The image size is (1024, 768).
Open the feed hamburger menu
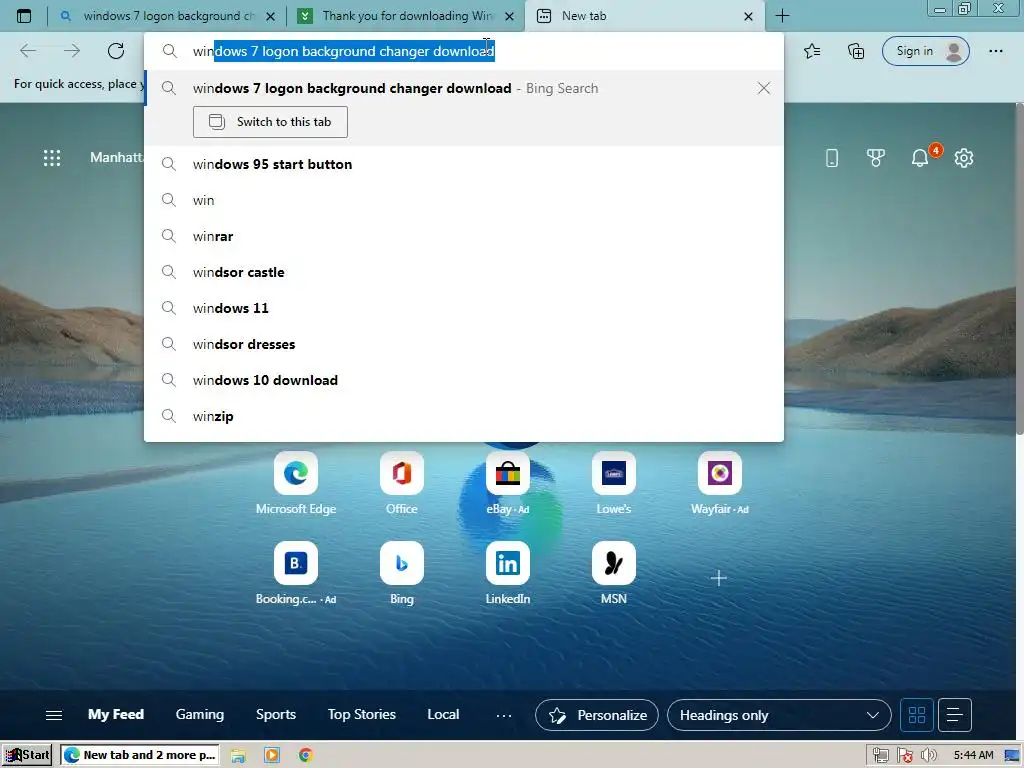[x=54, y=716]
